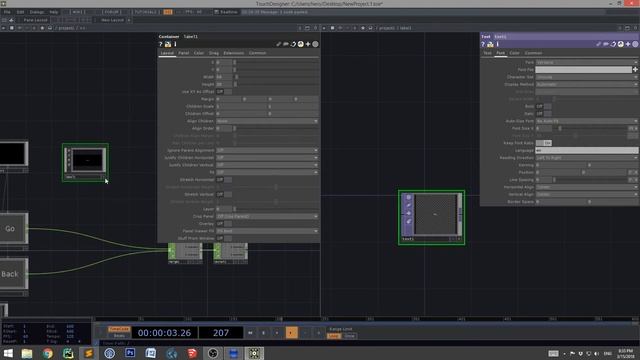Viewport: 640px width, 360px height.
Task: Click the comment pencil icon in Text panel
Action: tap(598, 44)
